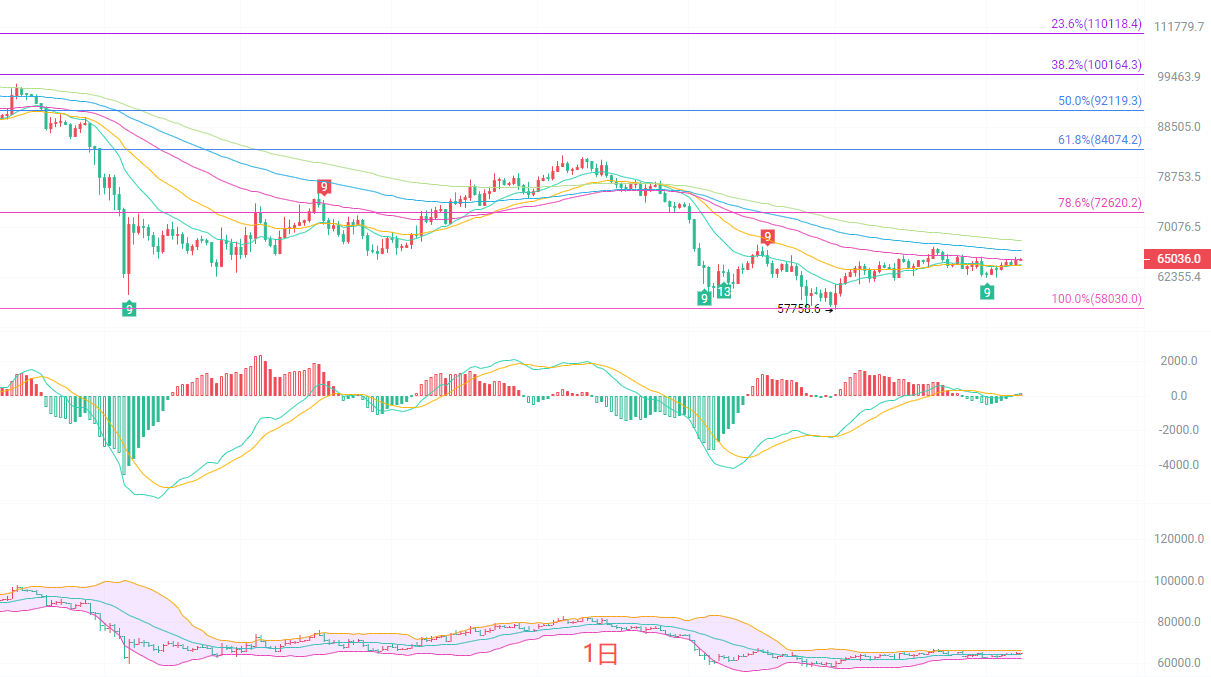Click the 78753.5 price axis value
The width and height of the screenshot is (1211, 677).
pyautogui.click(x=1178, y=177)
